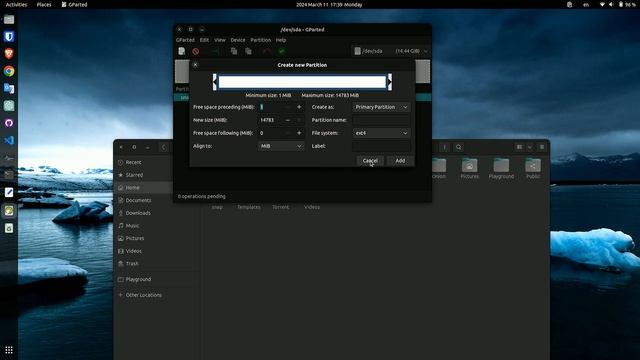Click the red Delete partition toolbar icon
The width and height of the screenshot is (640, 360).
(196, 51)
